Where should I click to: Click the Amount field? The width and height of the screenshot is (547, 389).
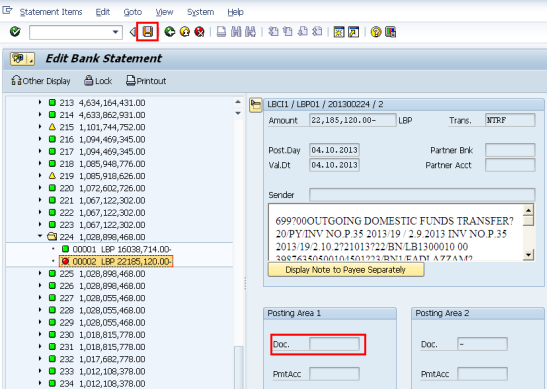click(353, 120)
